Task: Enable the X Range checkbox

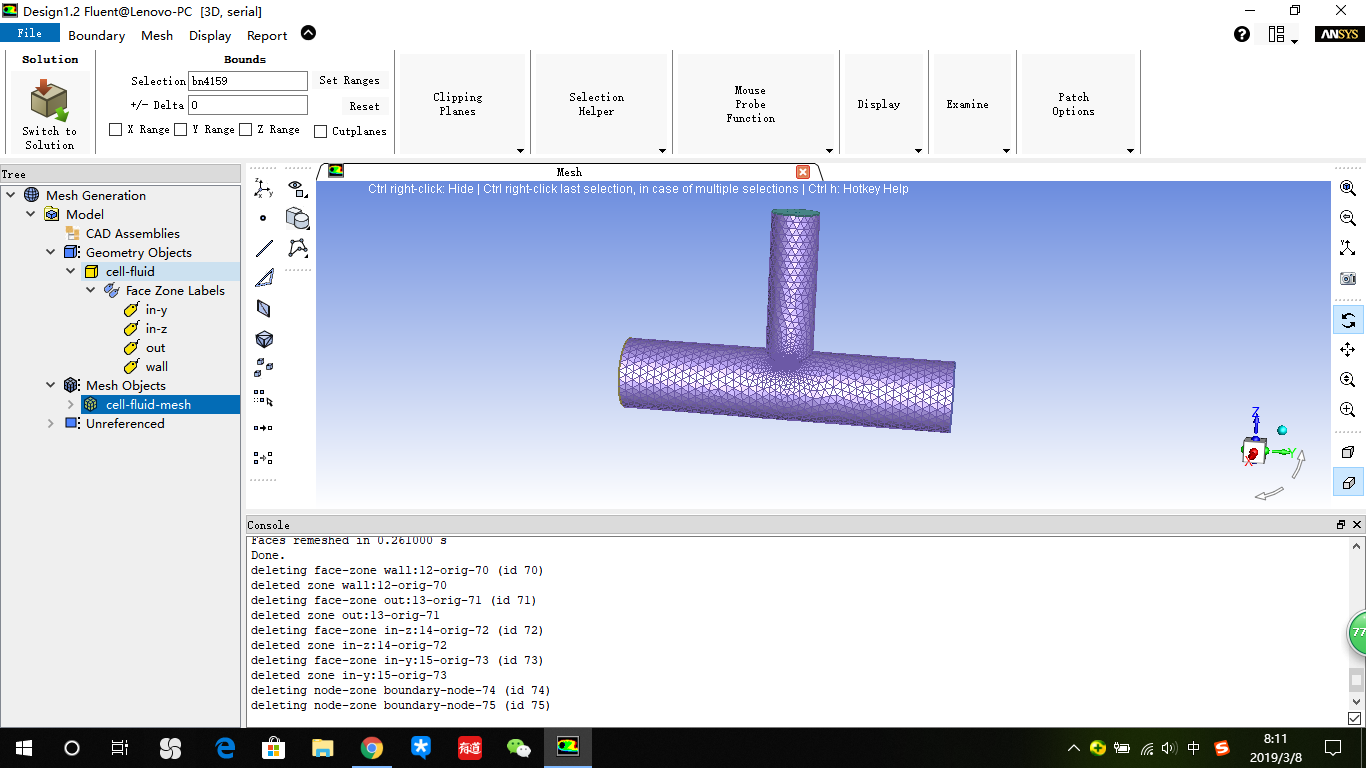Action: [115, 129]
